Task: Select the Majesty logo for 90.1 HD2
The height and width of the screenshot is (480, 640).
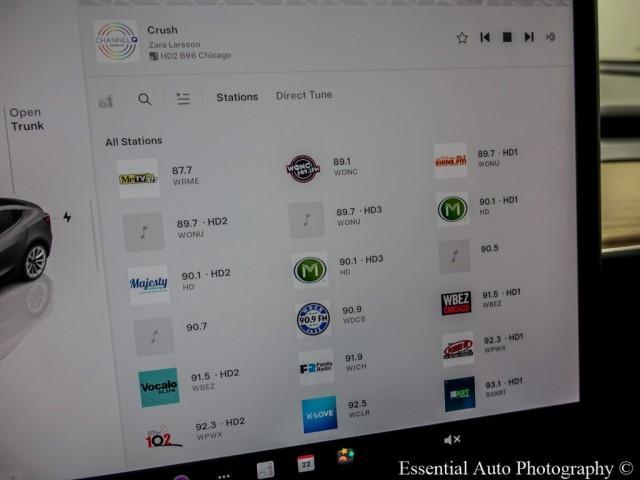Action: [149, 284]
